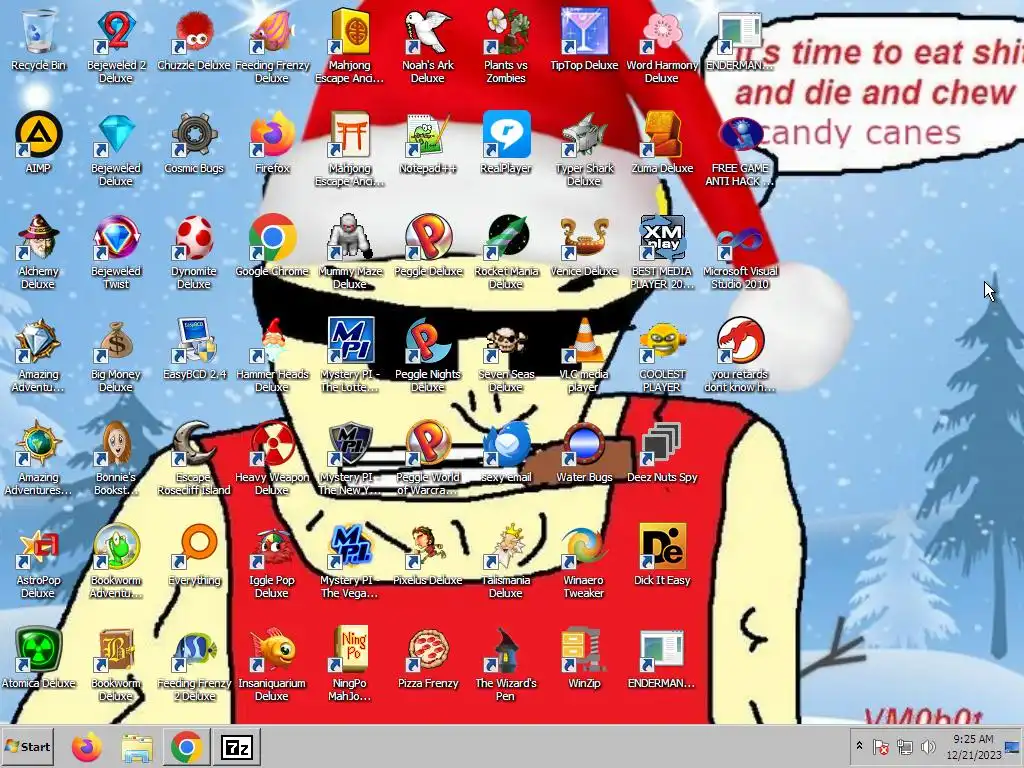This screenshot has width=1024, height=768.
Task: Click the Deez Nuts Spy icon
Action: point(662,453)
